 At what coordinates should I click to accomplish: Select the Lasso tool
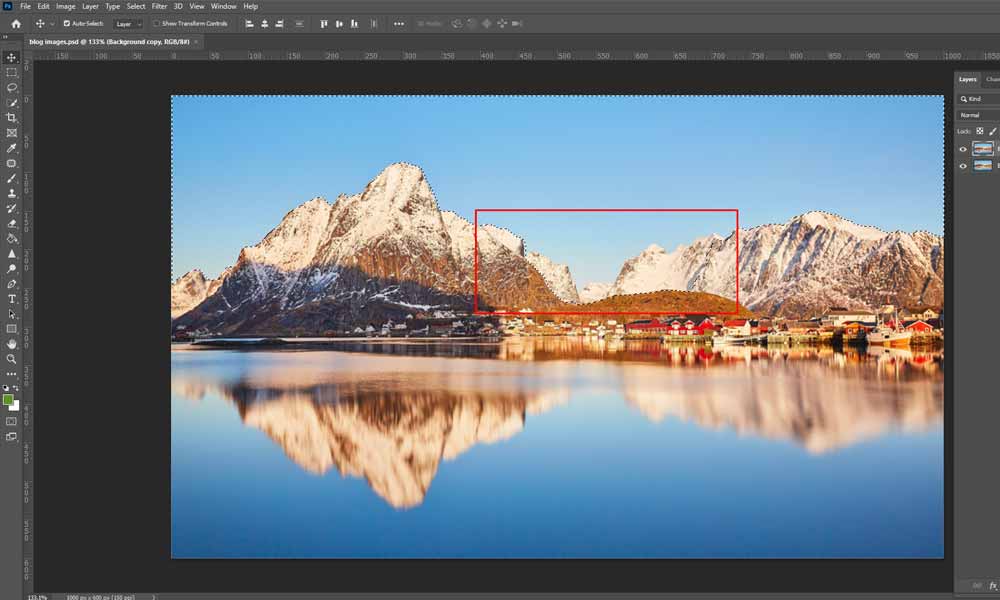pos(12,87)
